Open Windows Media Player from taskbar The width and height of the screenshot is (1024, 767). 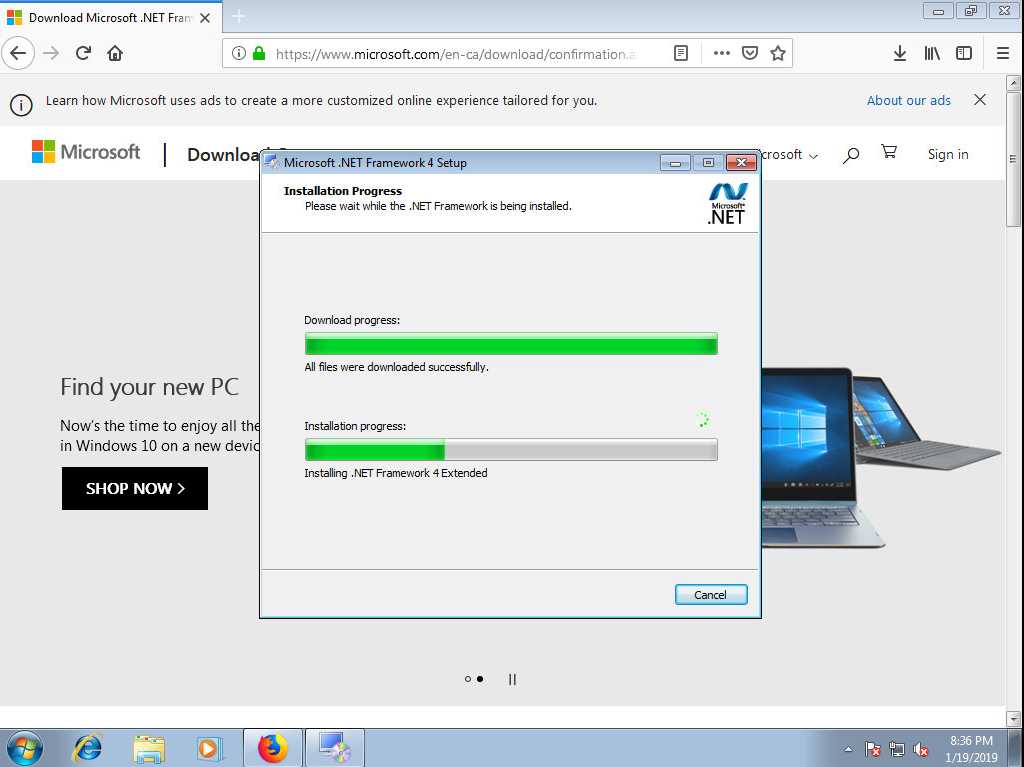(210, 748)
